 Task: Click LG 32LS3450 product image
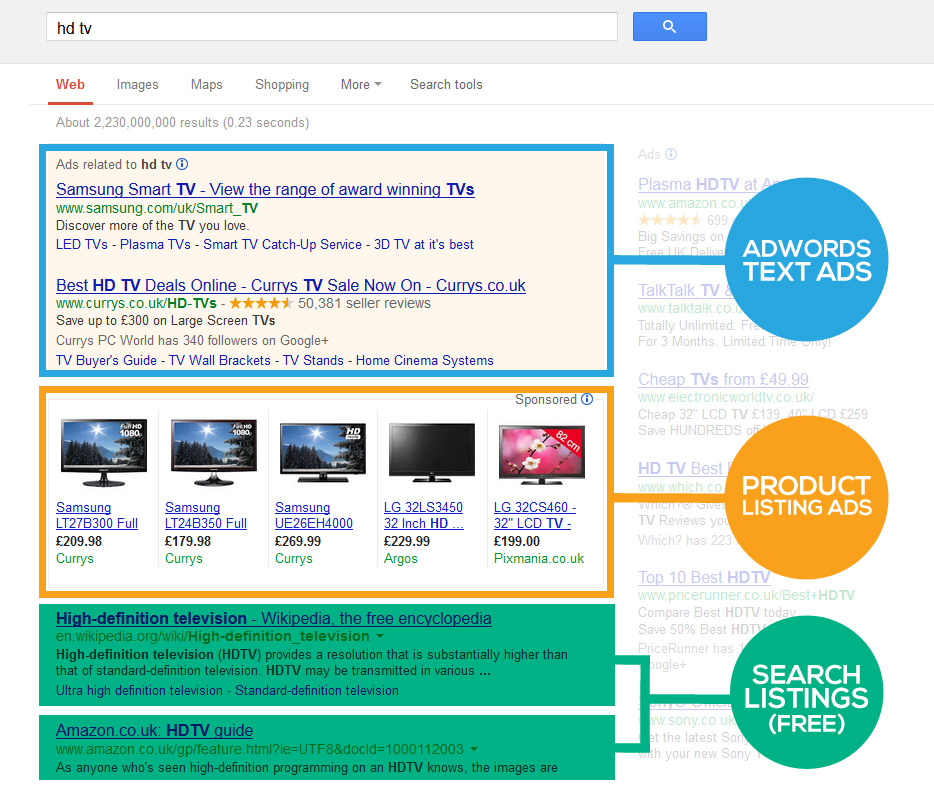[x=432, y=452]
